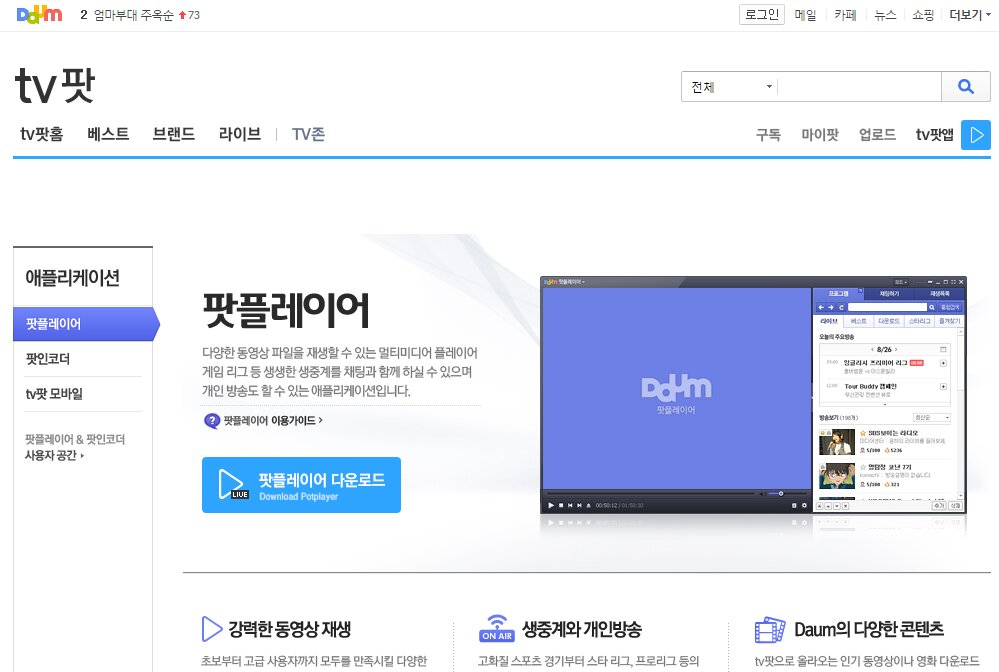Click the blue play icon next to tv팟앱
Image resolution: width=999 pixels, height=672 pixels.
tap(976, 134)
